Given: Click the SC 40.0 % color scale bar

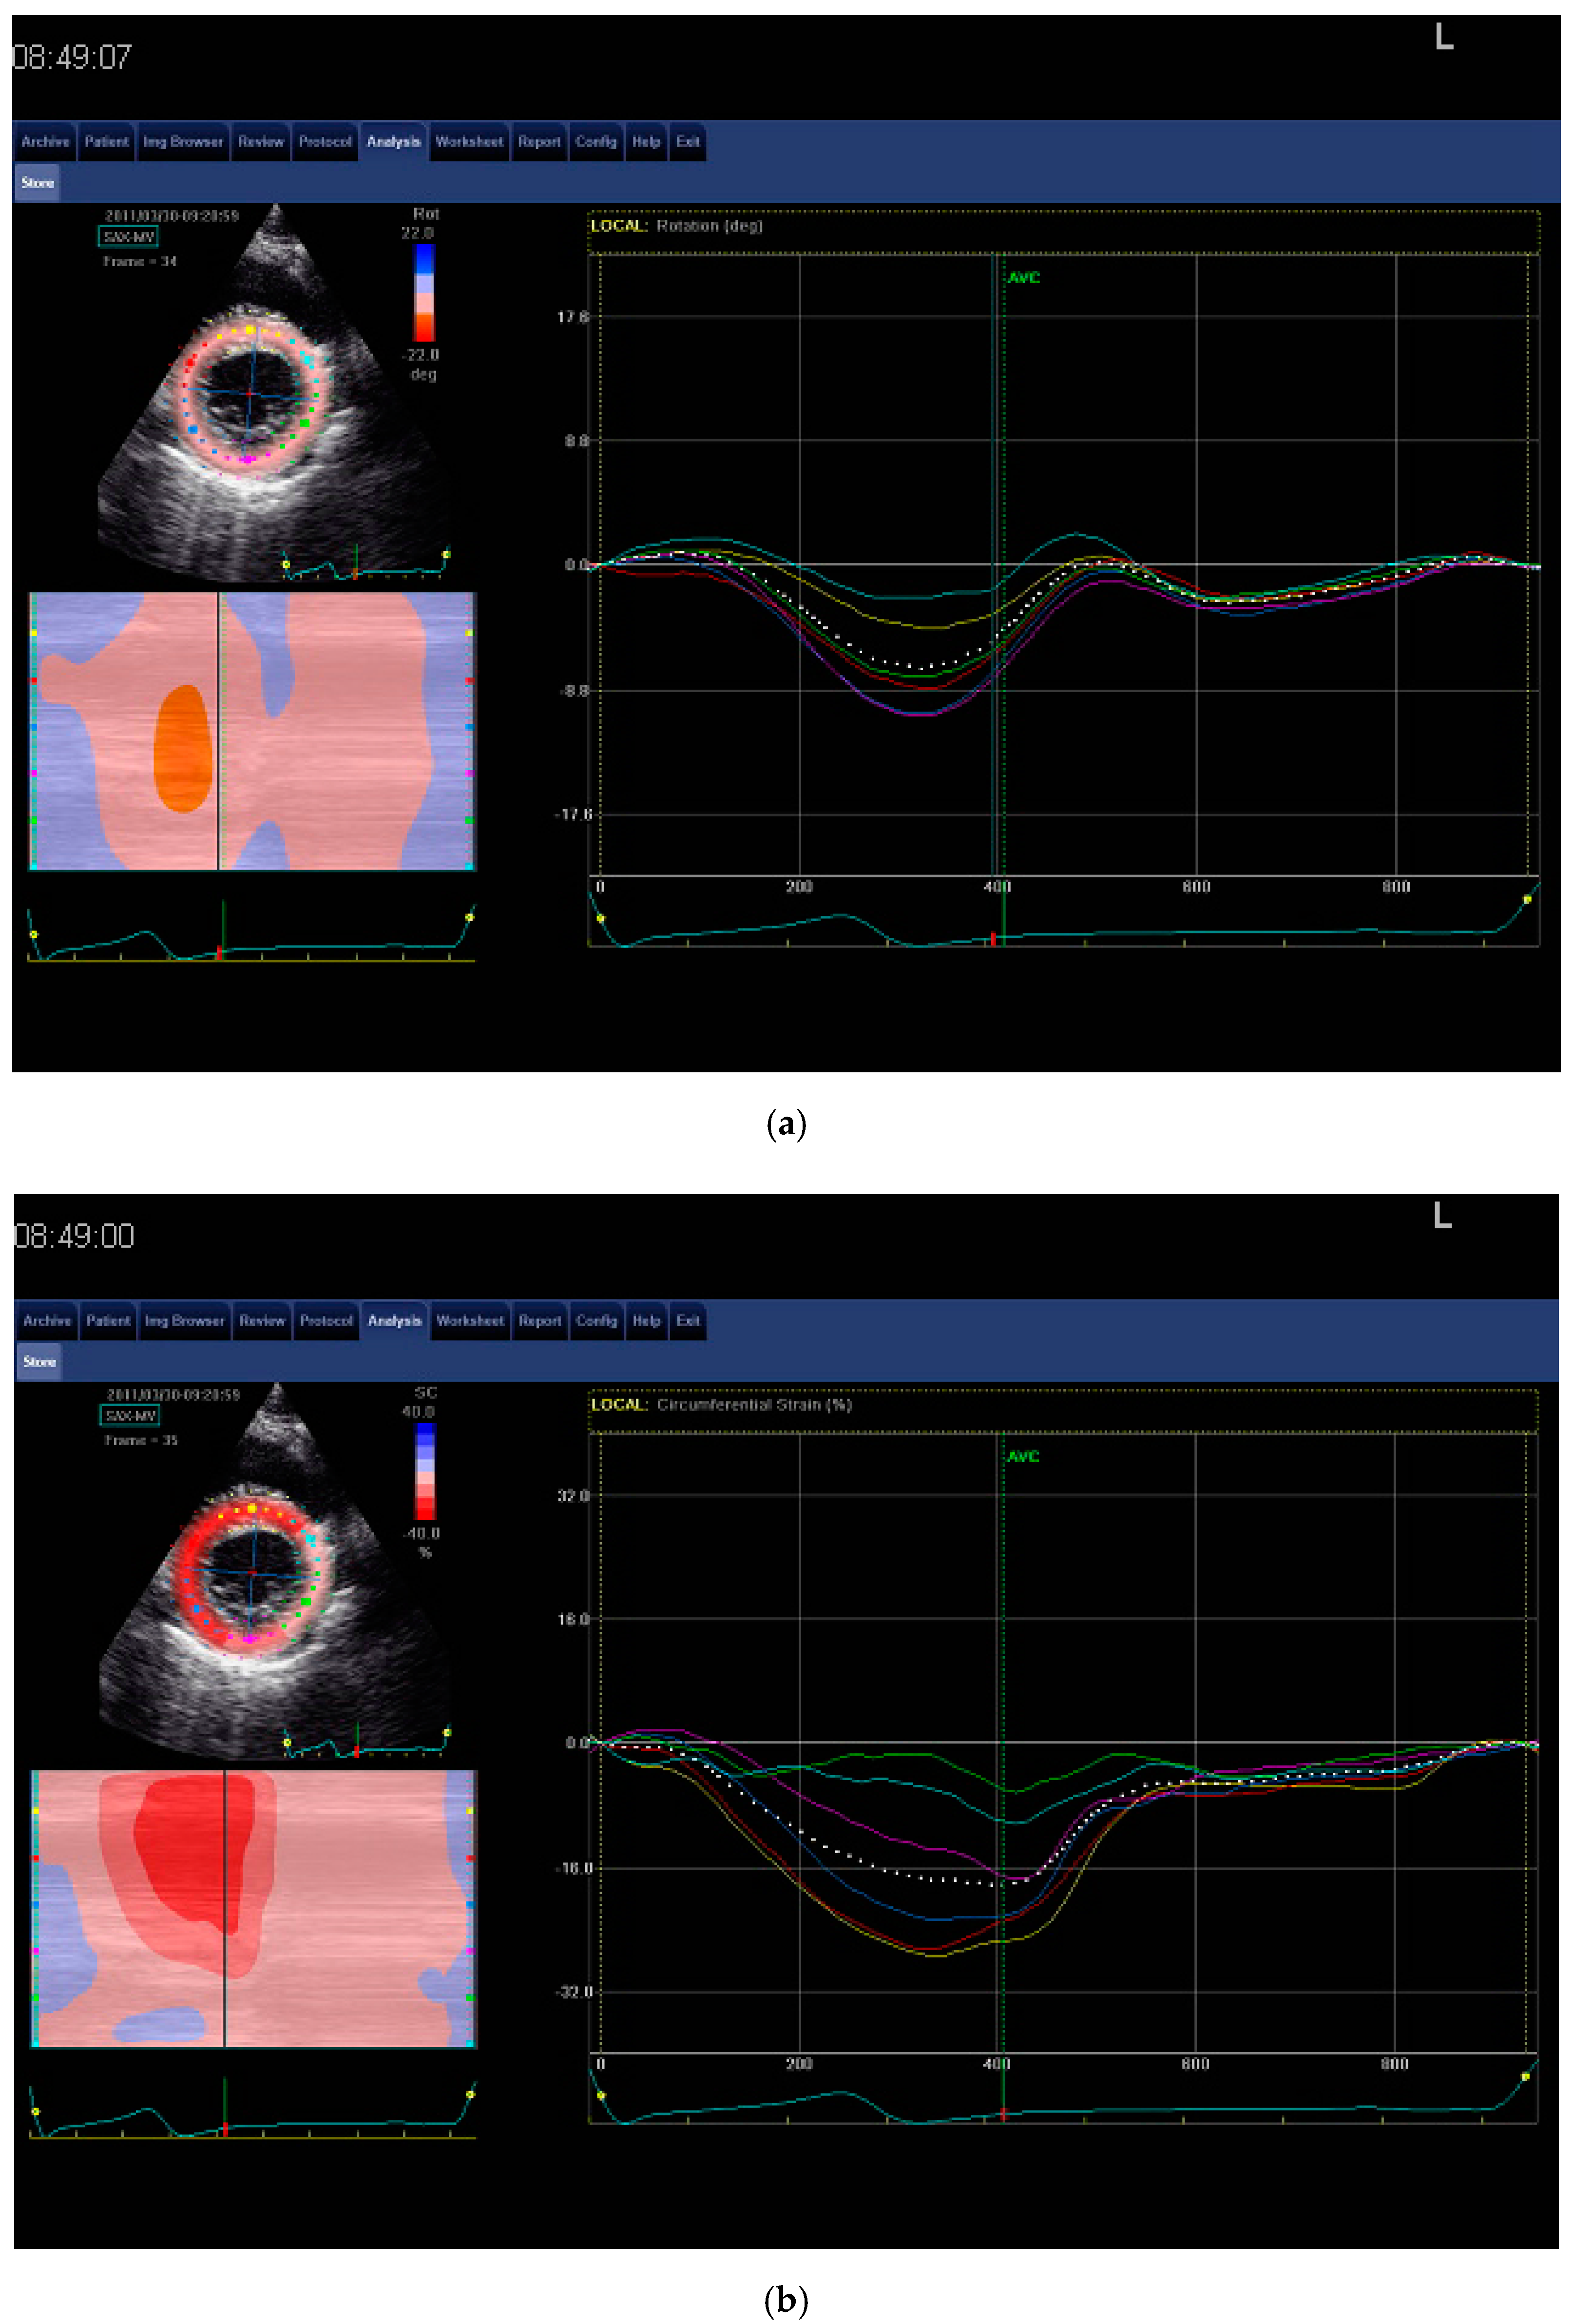Looking at the screenshot, I should coord(426,1471).
